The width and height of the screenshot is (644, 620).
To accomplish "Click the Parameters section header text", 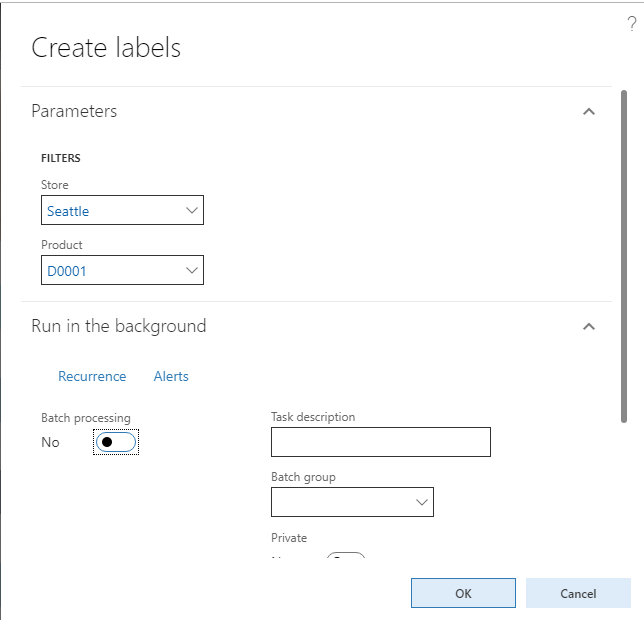I will (x=74, y=112).
